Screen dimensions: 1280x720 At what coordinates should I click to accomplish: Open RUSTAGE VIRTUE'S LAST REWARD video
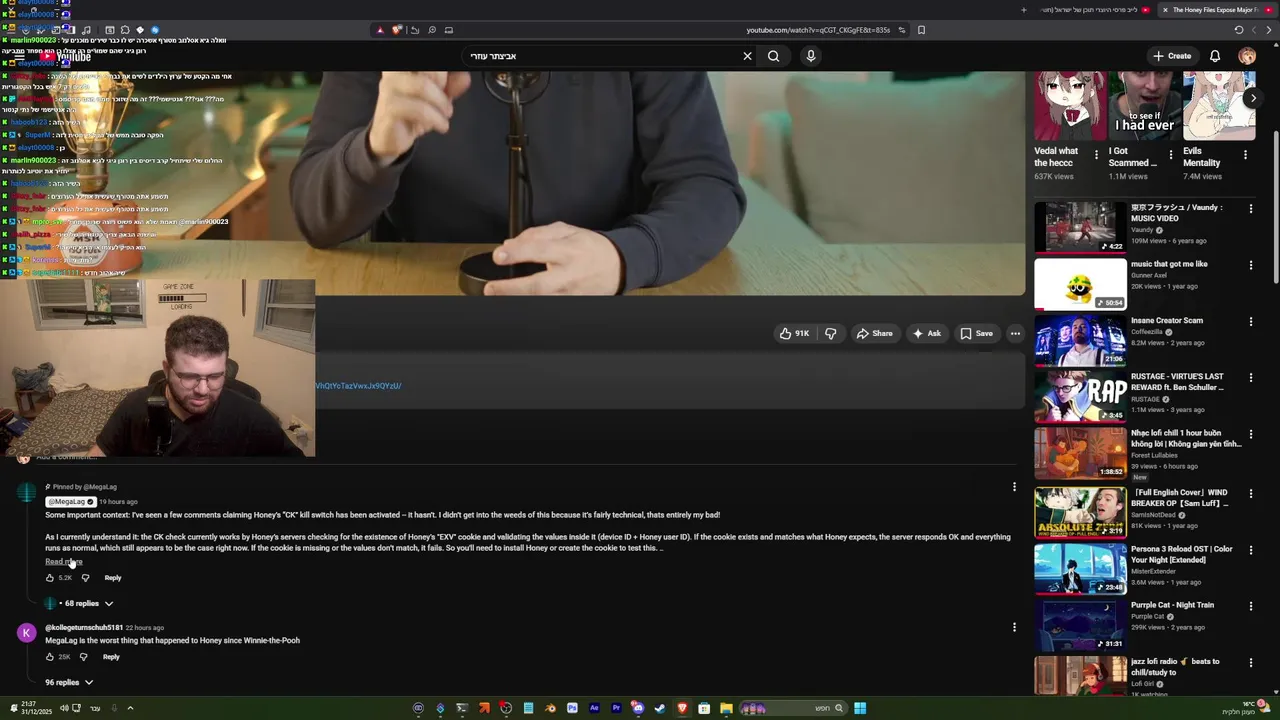1080,396
